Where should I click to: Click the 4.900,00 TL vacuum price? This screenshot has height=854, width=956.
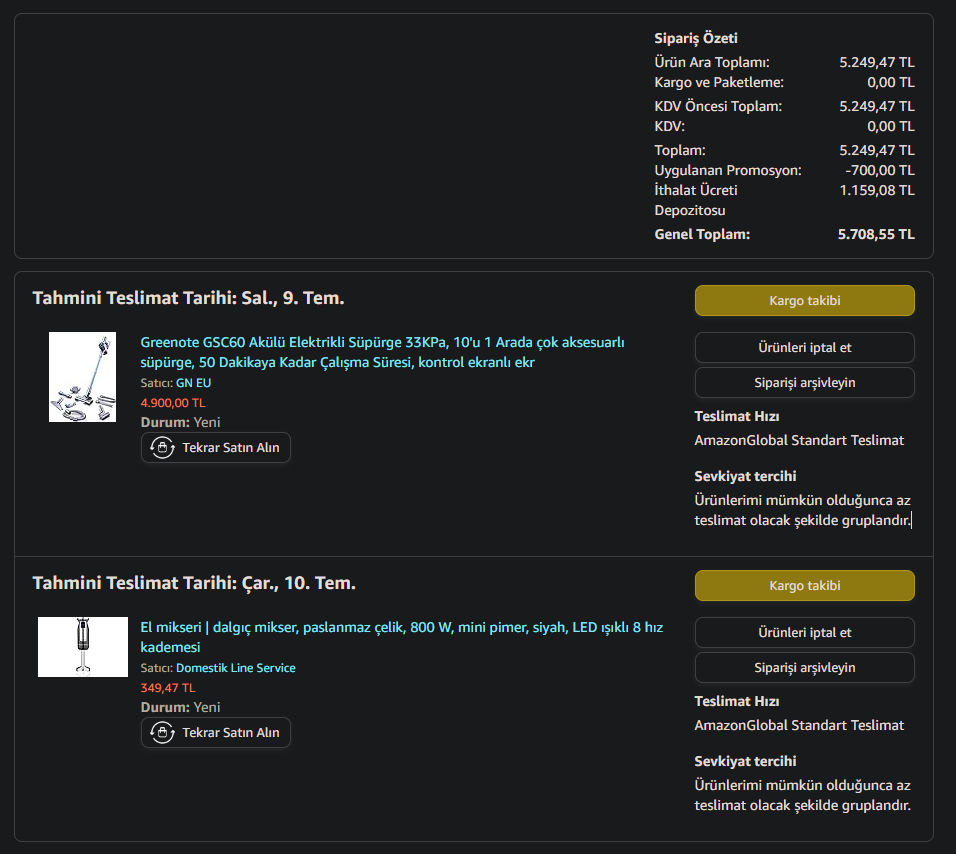pos(172,403)
